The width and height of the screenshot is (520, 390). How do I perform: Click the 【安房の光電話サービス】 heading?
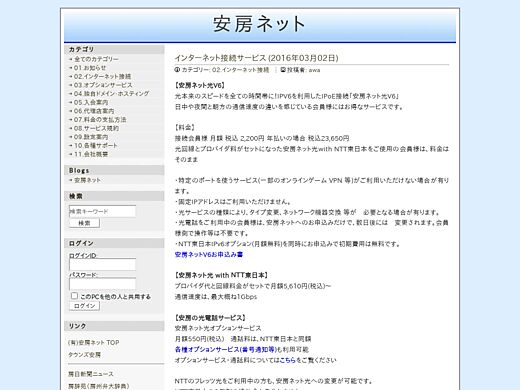[x=210, y=318]
